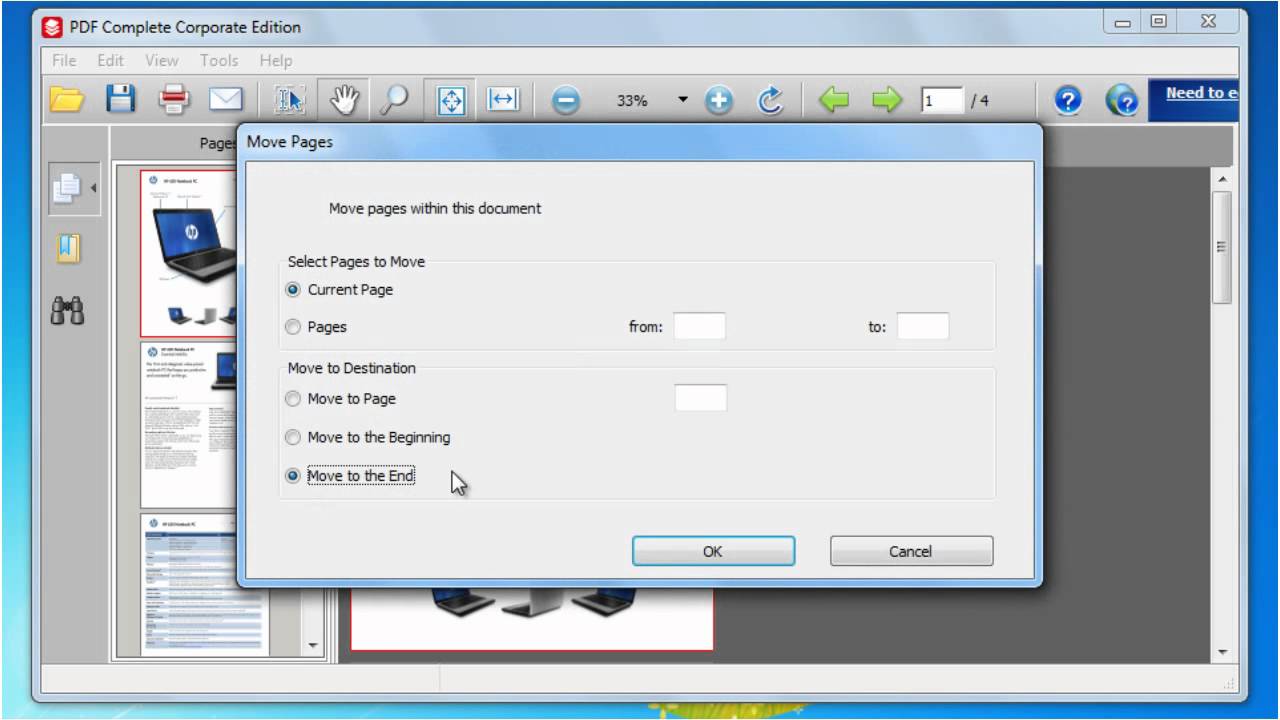Click the "Move Pages" dialog title
1280x720 pixels.
[x=290, y=142]
